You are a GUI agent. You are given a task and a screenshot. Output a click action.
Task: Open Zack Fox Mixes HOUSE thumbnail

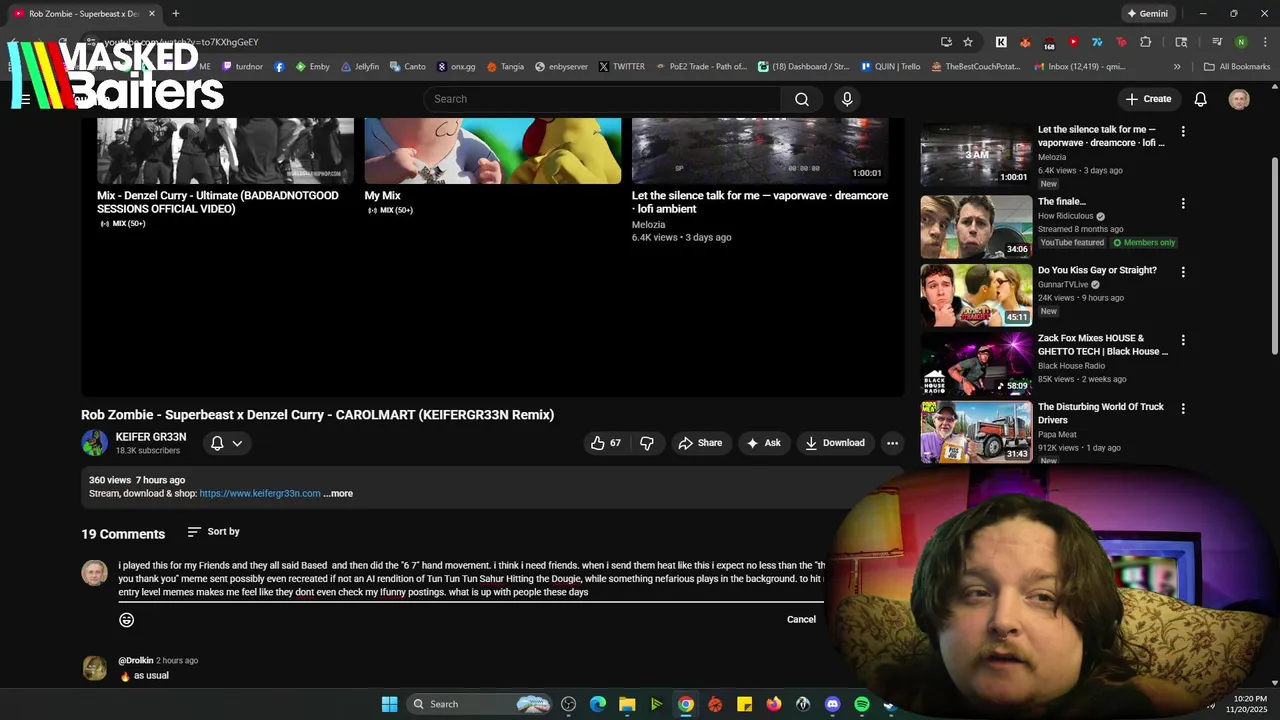[976, 364]
